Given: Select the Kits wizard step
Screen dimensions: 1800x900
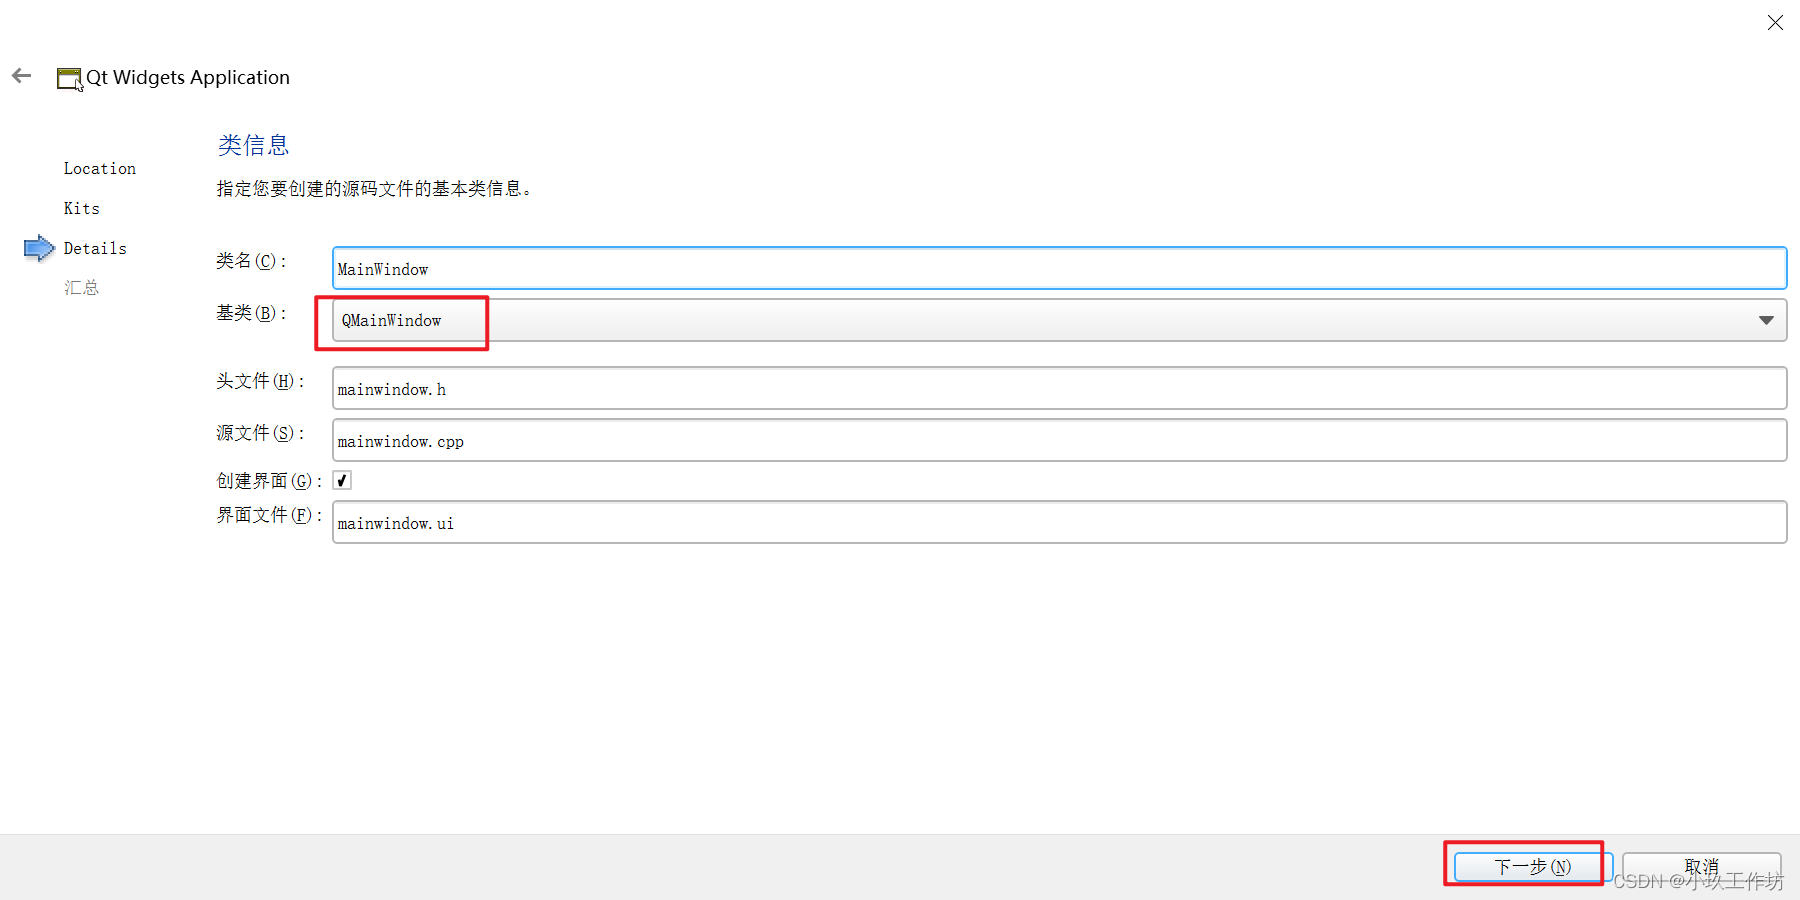Looking at the screenshot, I should click(82, 208).
